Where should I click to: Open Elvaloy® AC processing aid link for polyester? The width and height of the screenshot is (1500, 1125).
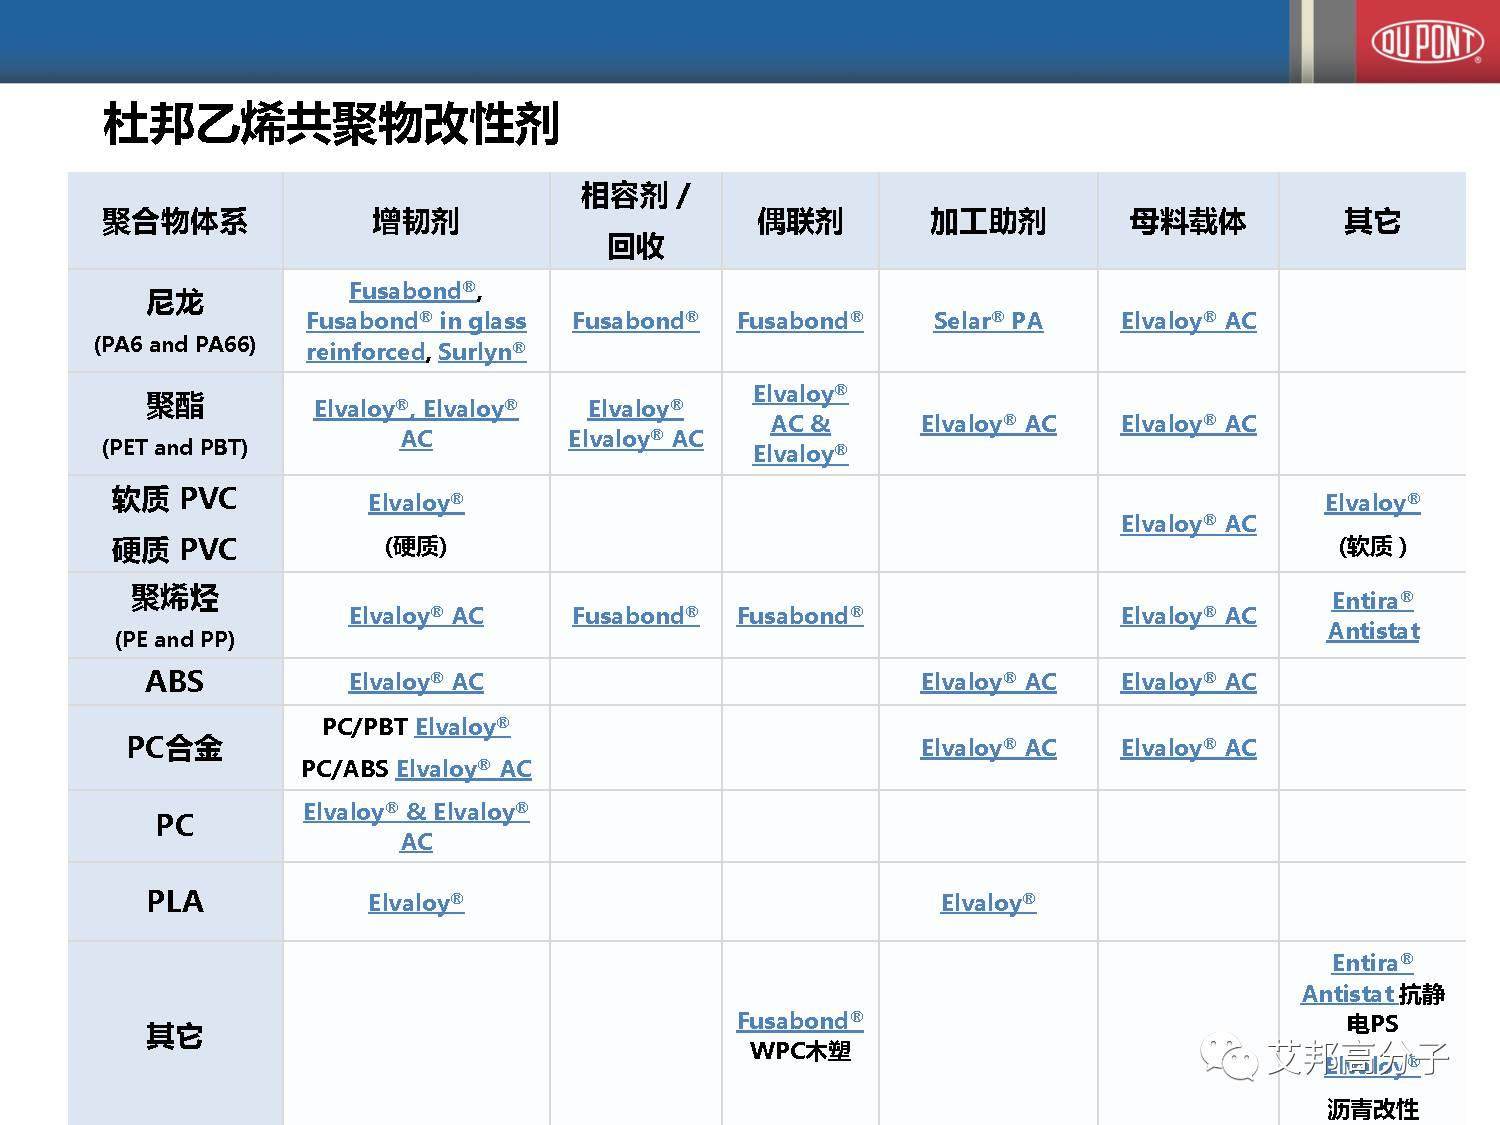[988, 424]
